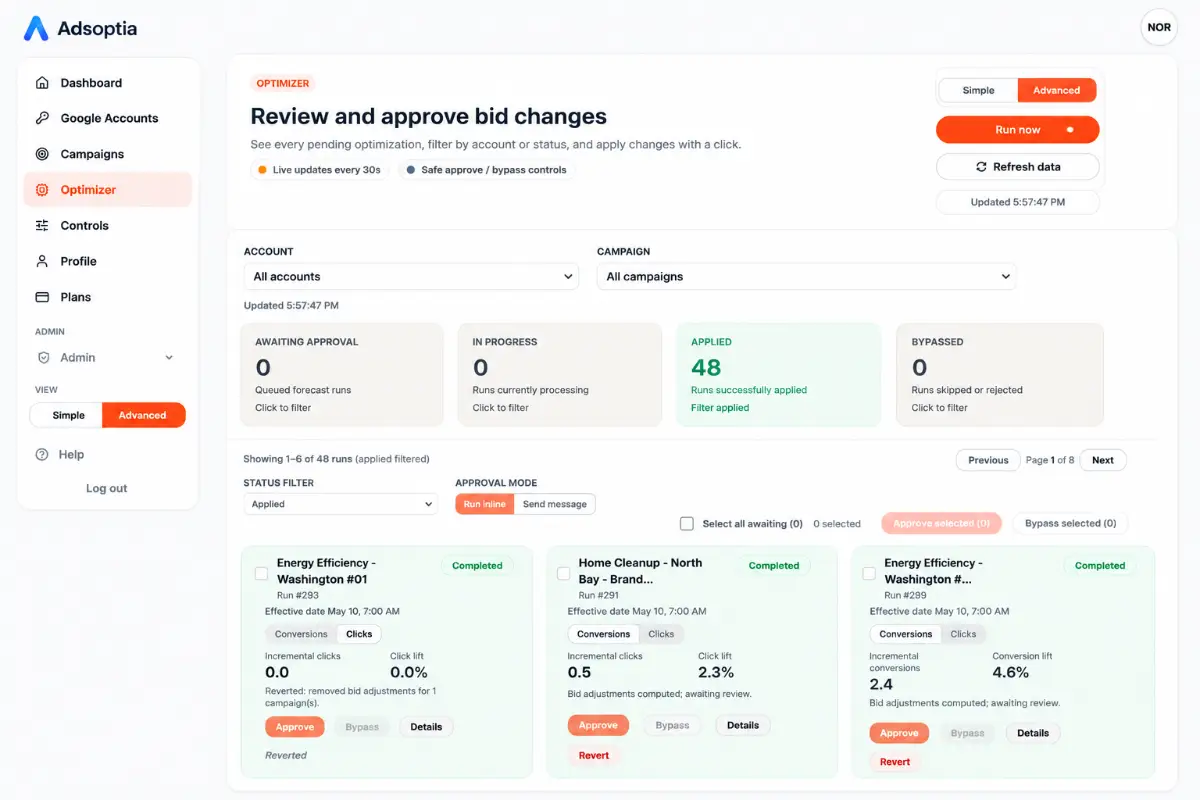
Task: Select Clicks tab on Run #293
Action: point(359,634)
